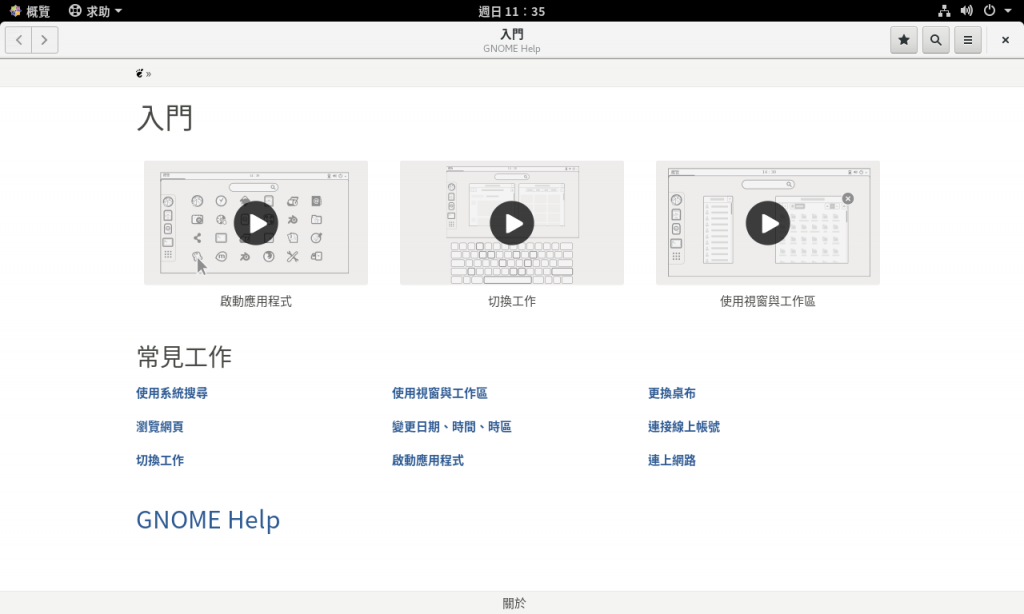Open the 連接線上帳號 link
Image resolution: width=1024 pixels, height=614 pixels.
click(x=684, y=427)
